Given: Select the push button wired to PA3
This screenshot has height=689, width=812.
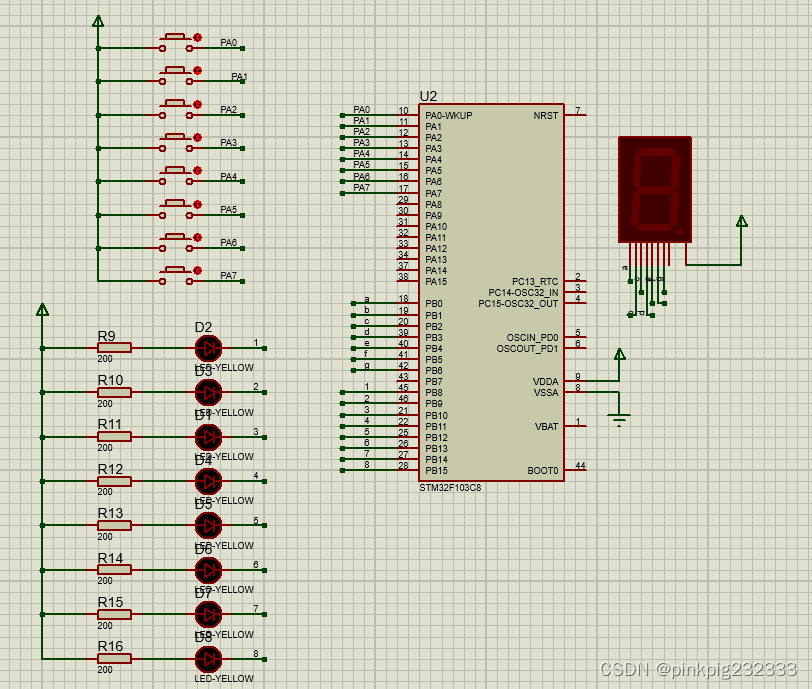Looking at the screenshot, I should [176, 142].
